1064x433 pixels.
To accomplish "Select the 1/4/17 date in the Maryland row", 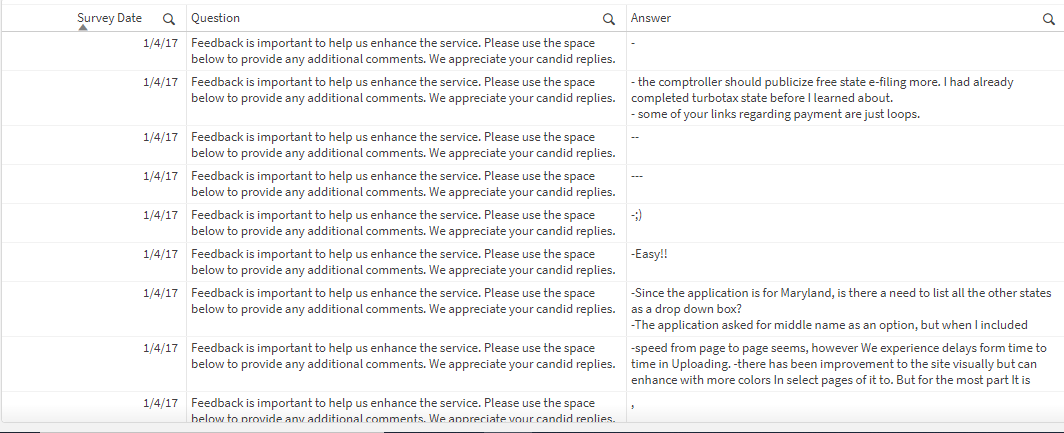I will (x=160, y=293).
